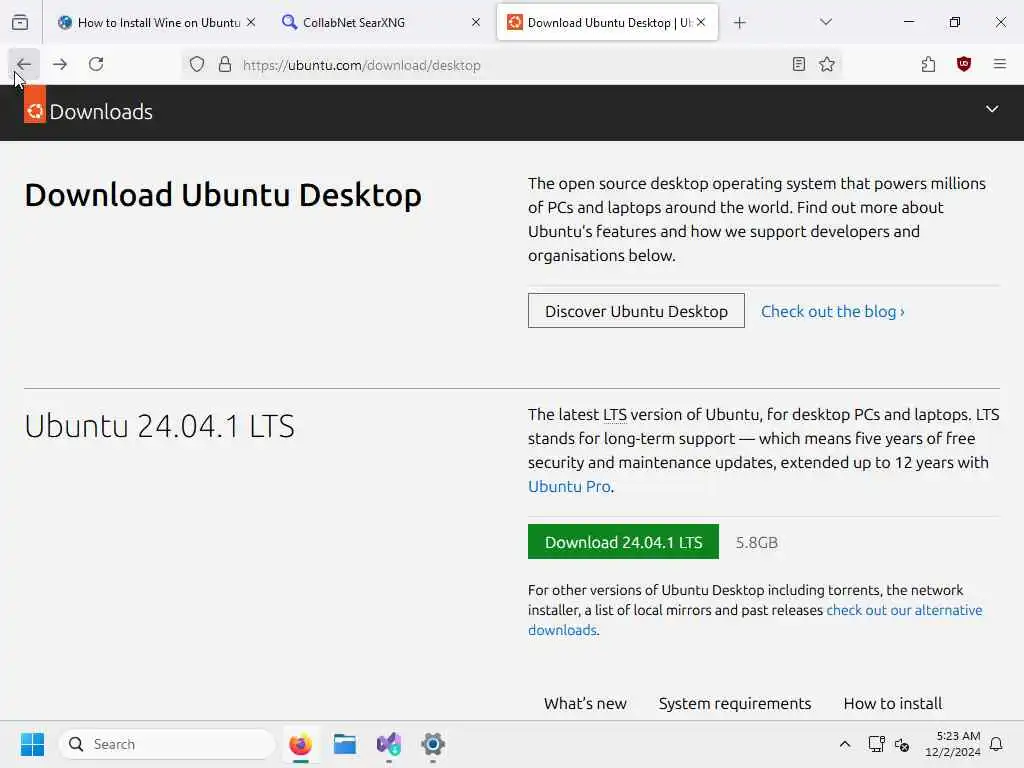List all tabs with the dropdown arrow
This screenshot has width=1024, height=768.
pos(825,22)
